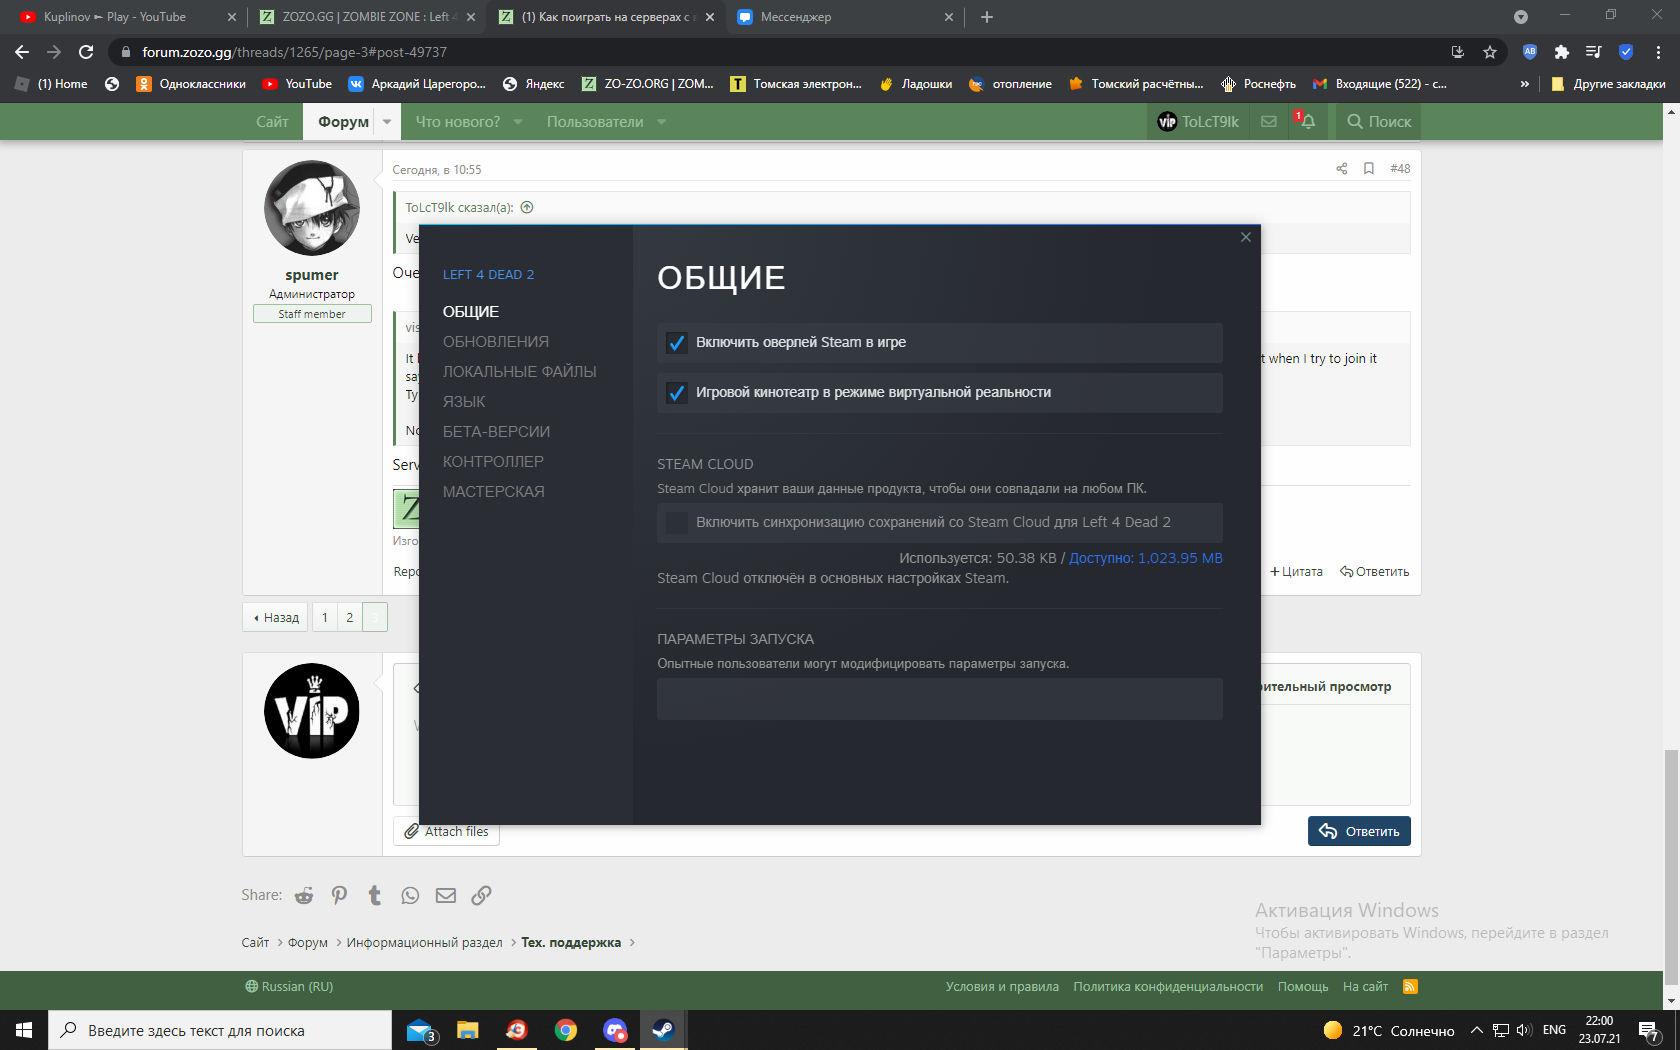Open the ОБНОВЛЕНИЯ section in the Steam properties dialog
Viewport: 1680px width, 1050px height.
tap(496, 342)
